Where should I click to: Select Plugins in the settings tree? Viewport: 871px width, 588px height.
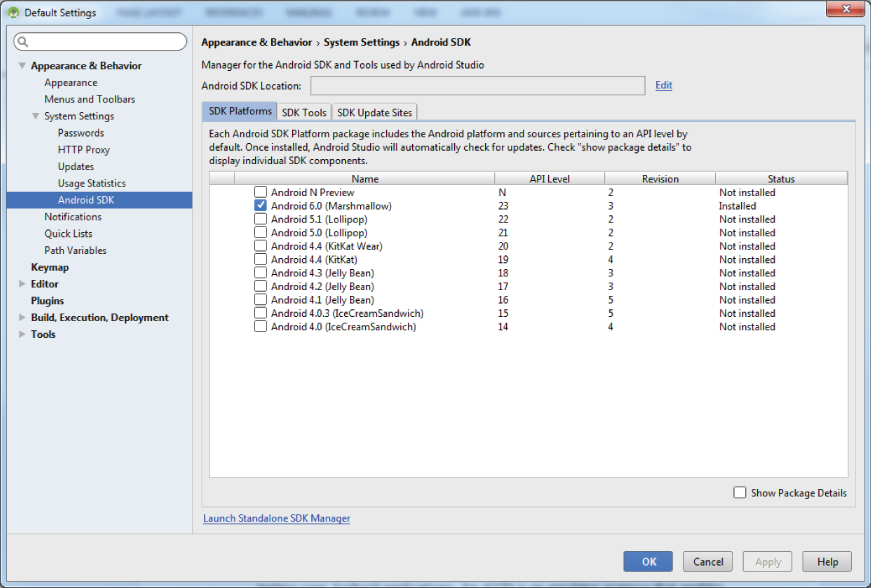47,300
